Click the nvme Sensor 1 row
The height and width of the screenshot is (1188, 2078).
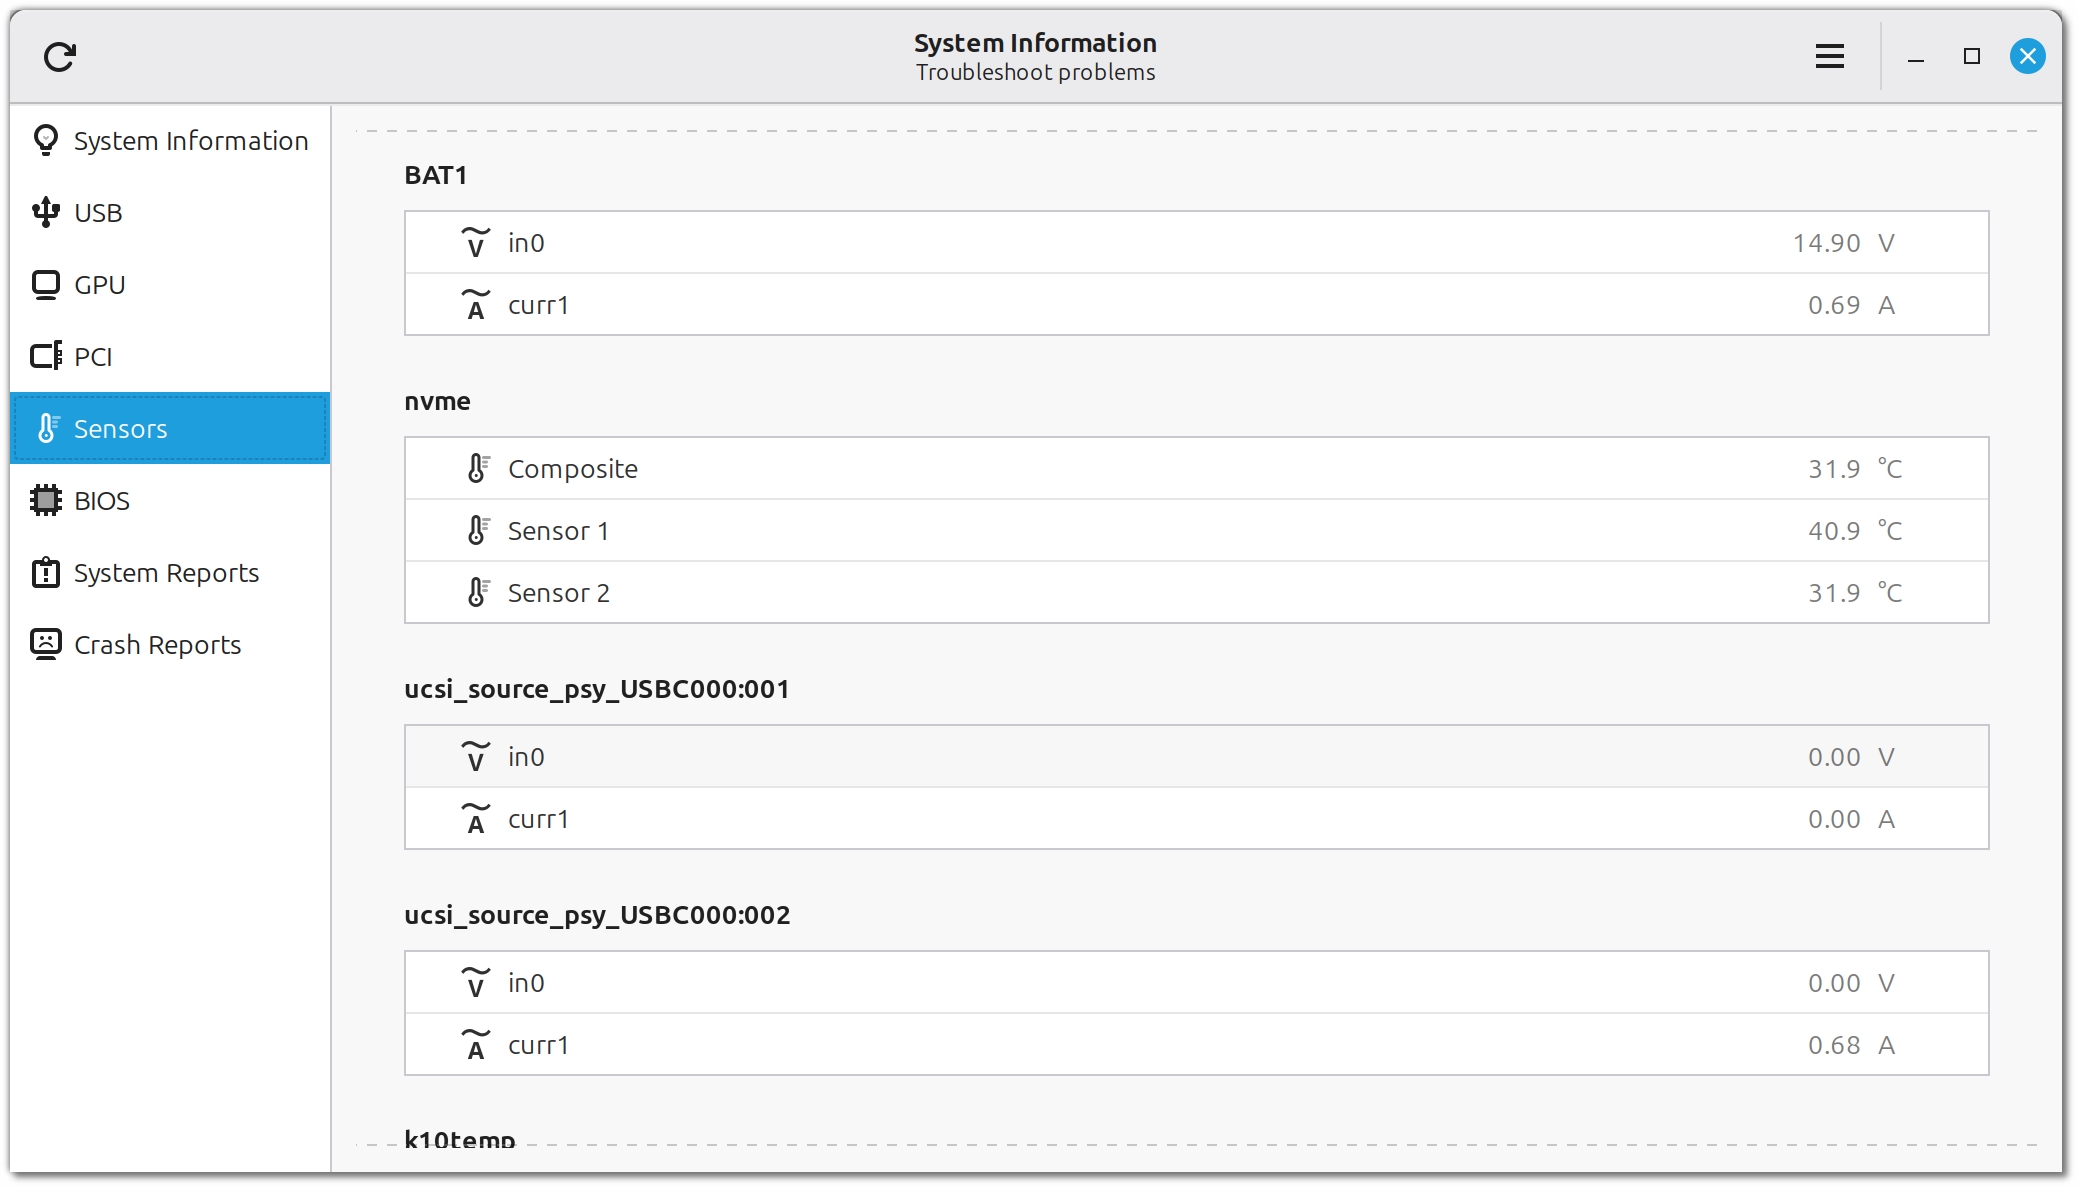[1196, 531]
